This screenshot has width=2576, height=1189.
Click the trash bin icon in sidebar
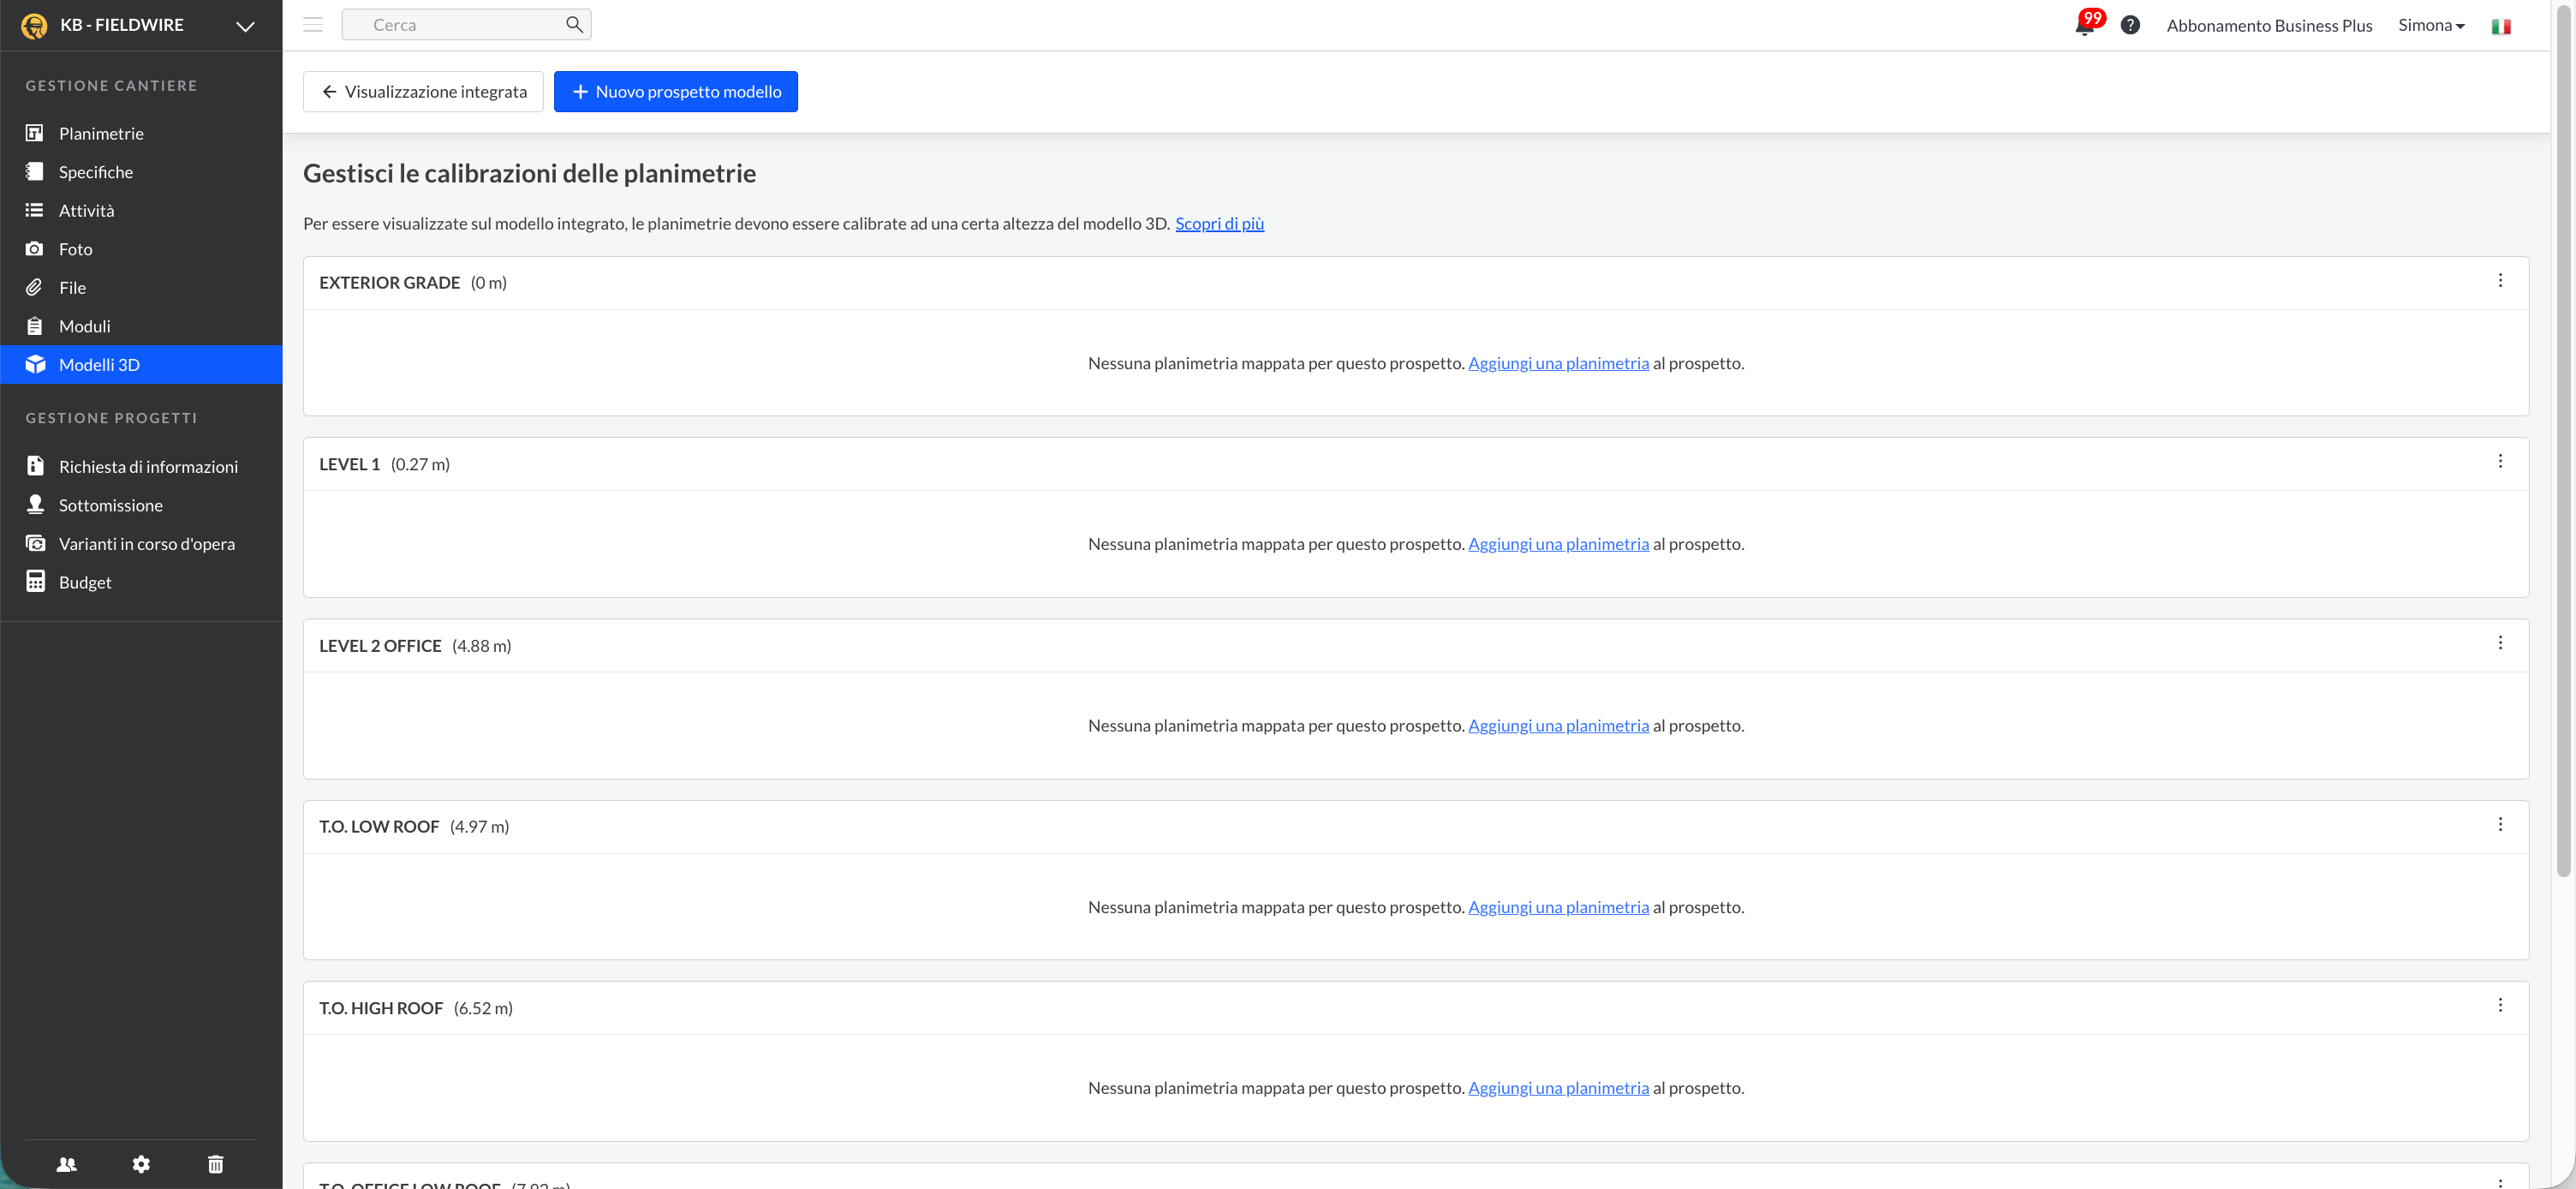pyautogui.click(x=215, y=1164)
